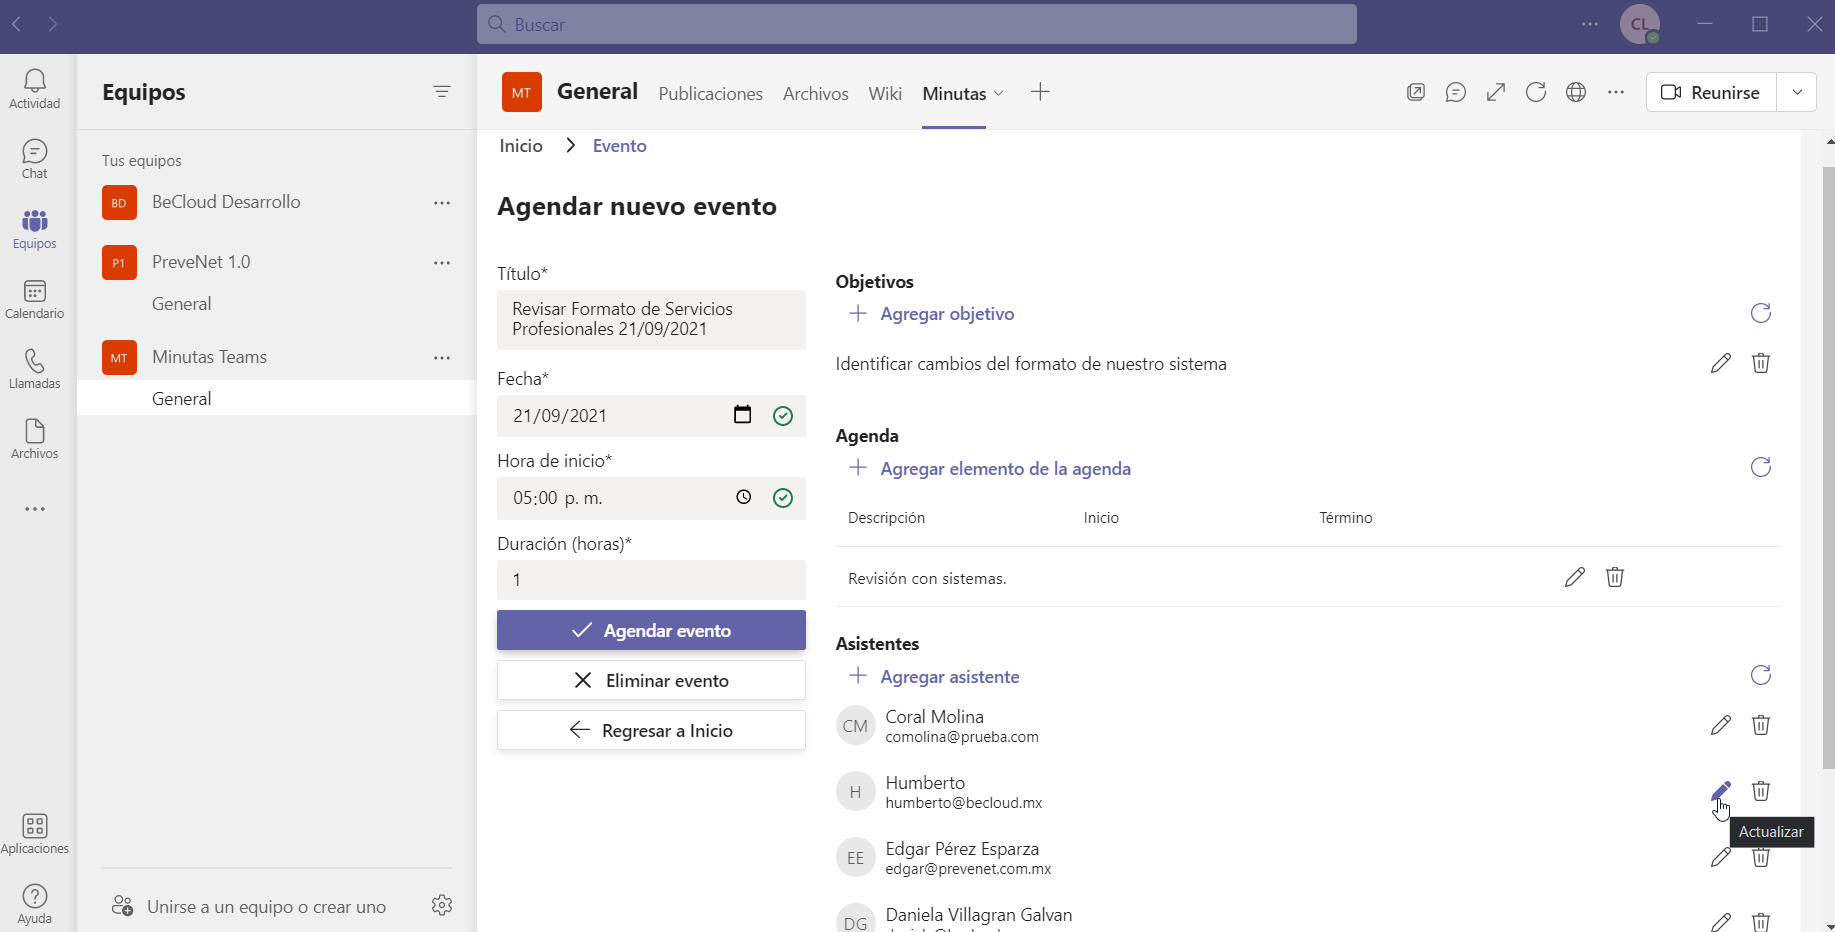Viewport: 1835px width, 932px height.
Task: Click the Buscar search box
Action: point(917,24)
